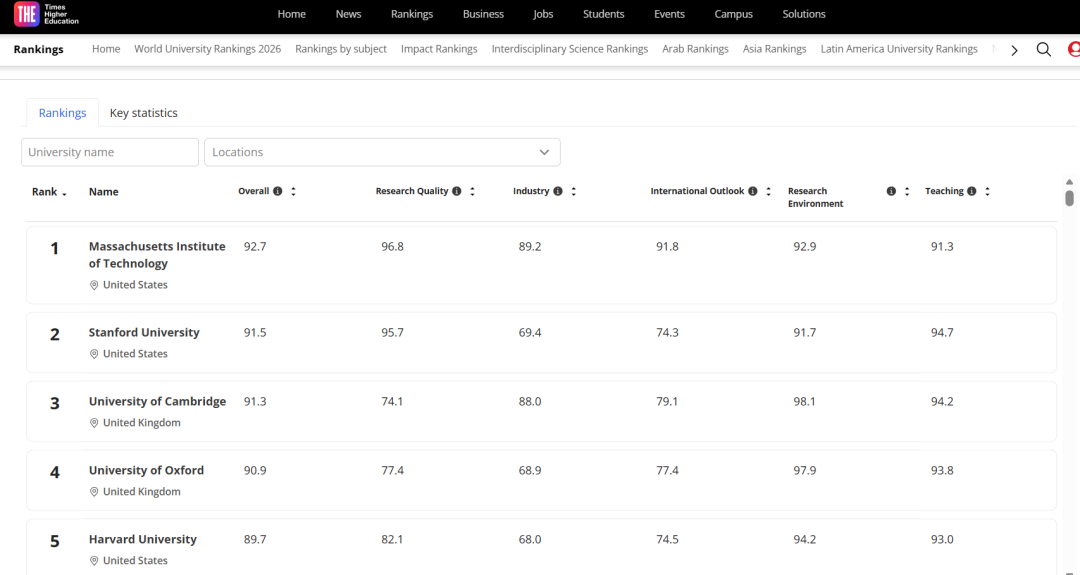Viewport: 1080px width, 575px height.
Task: Open Students in the top menu
Action: pyautogui.click(x=603, y=14)
